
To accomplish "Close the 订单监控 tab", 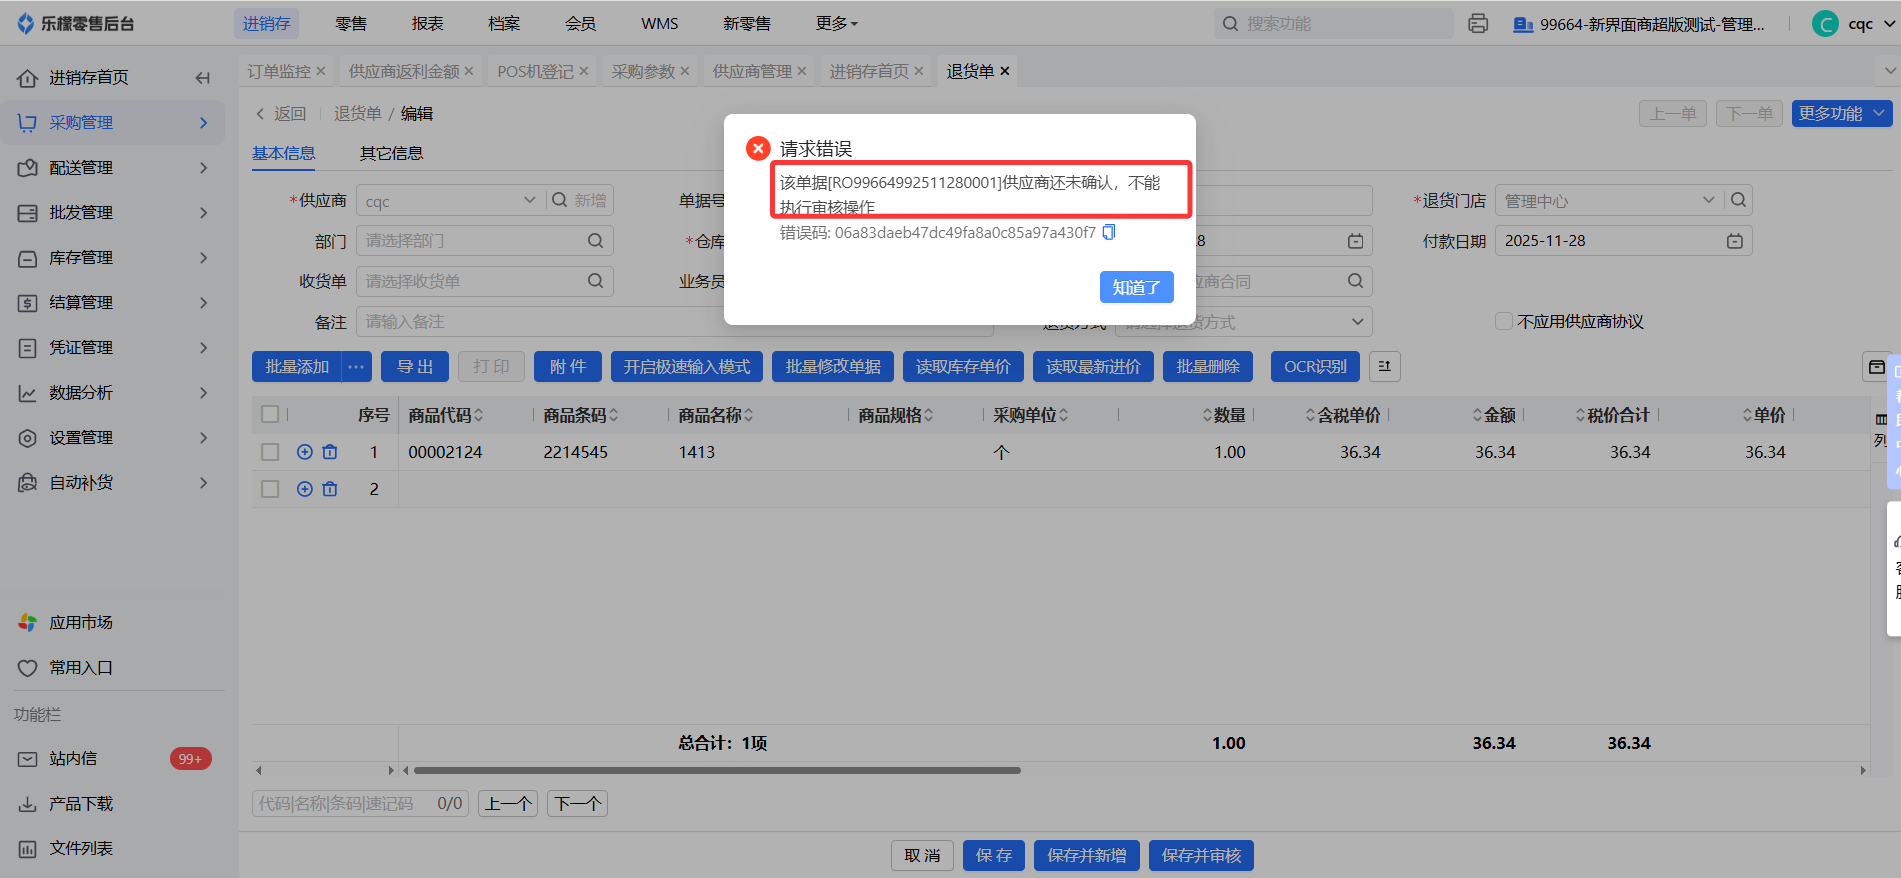I will coord(320,71).
